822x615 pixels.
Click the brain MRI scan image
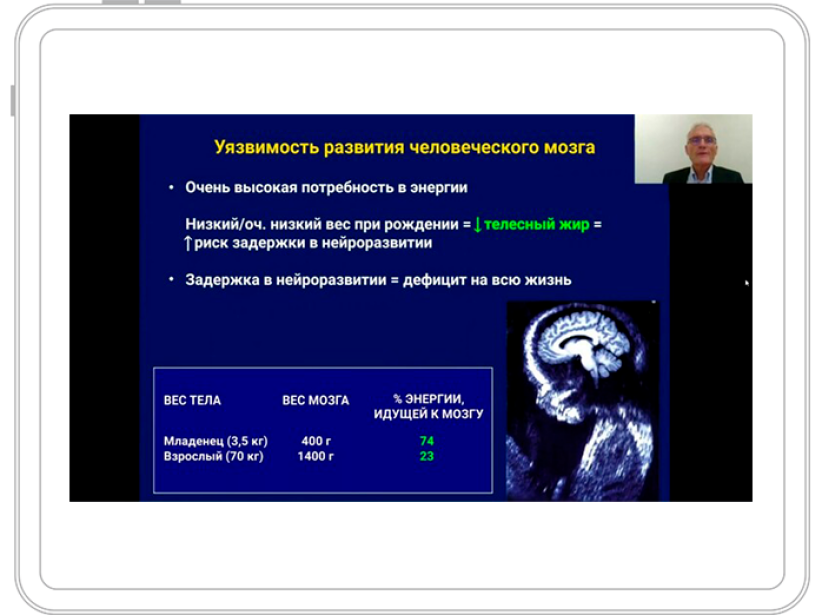coord(582,401)
